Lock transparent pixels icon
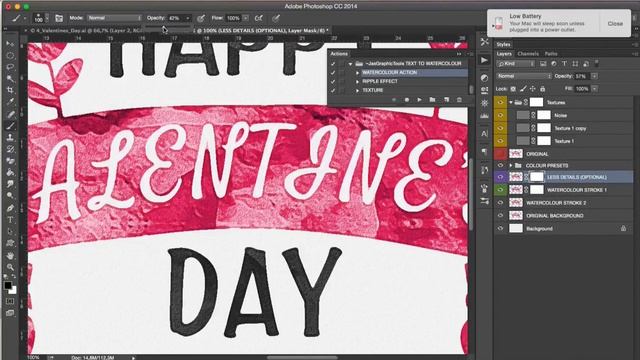Screen dimensions: 640x360 (x=513, y=89)
